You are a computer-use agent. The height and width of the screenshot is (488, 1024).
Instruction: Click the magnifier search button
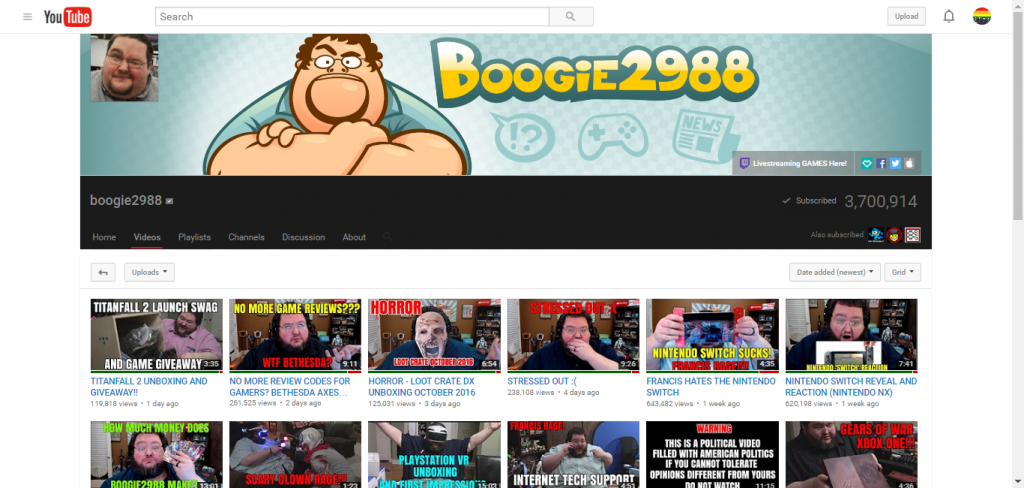tap(571, 17)
